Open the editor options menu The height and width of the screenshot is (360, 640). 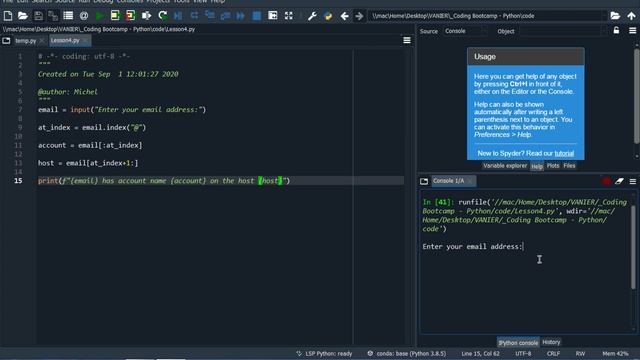pos(407,40)
